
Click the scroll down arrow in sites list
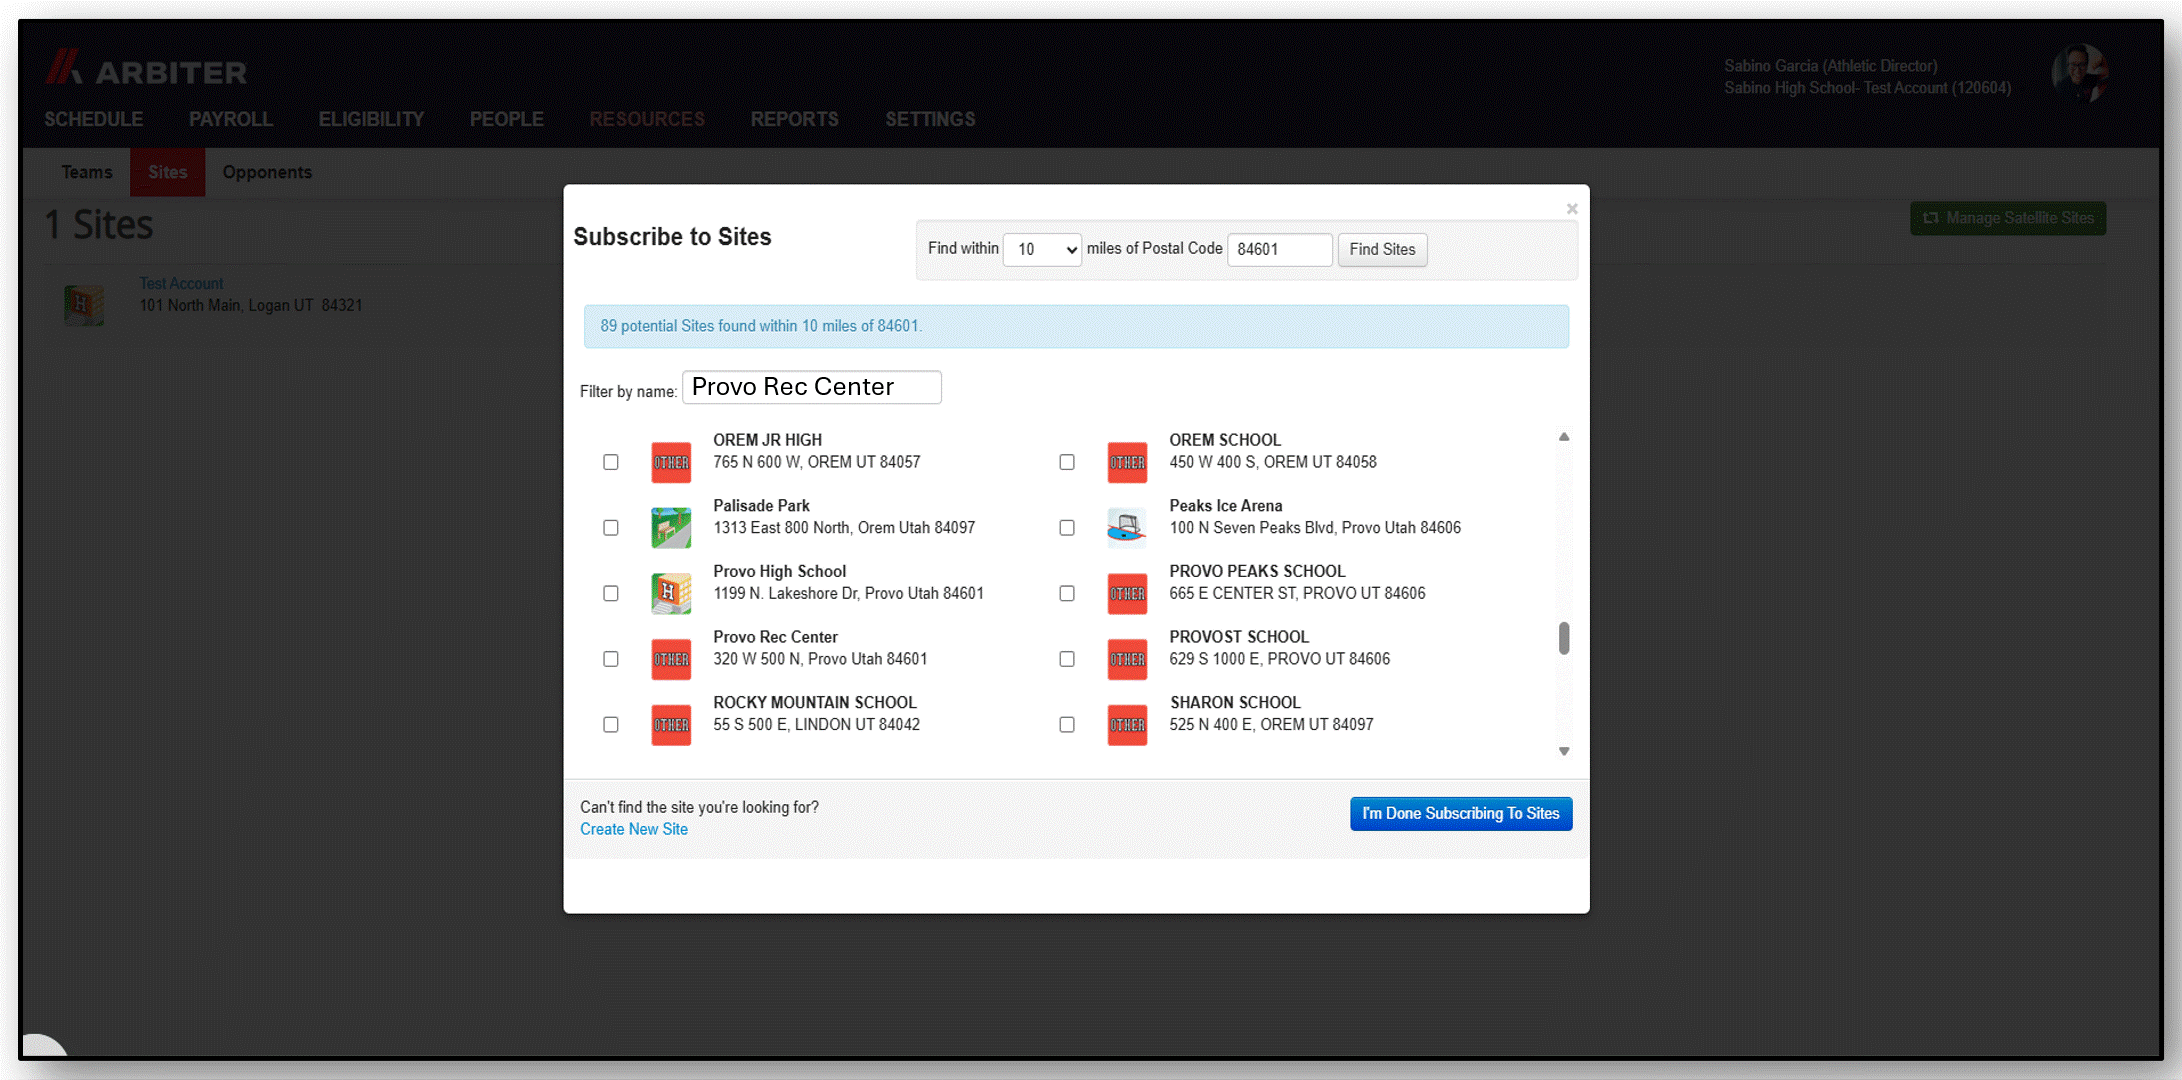1564,751
